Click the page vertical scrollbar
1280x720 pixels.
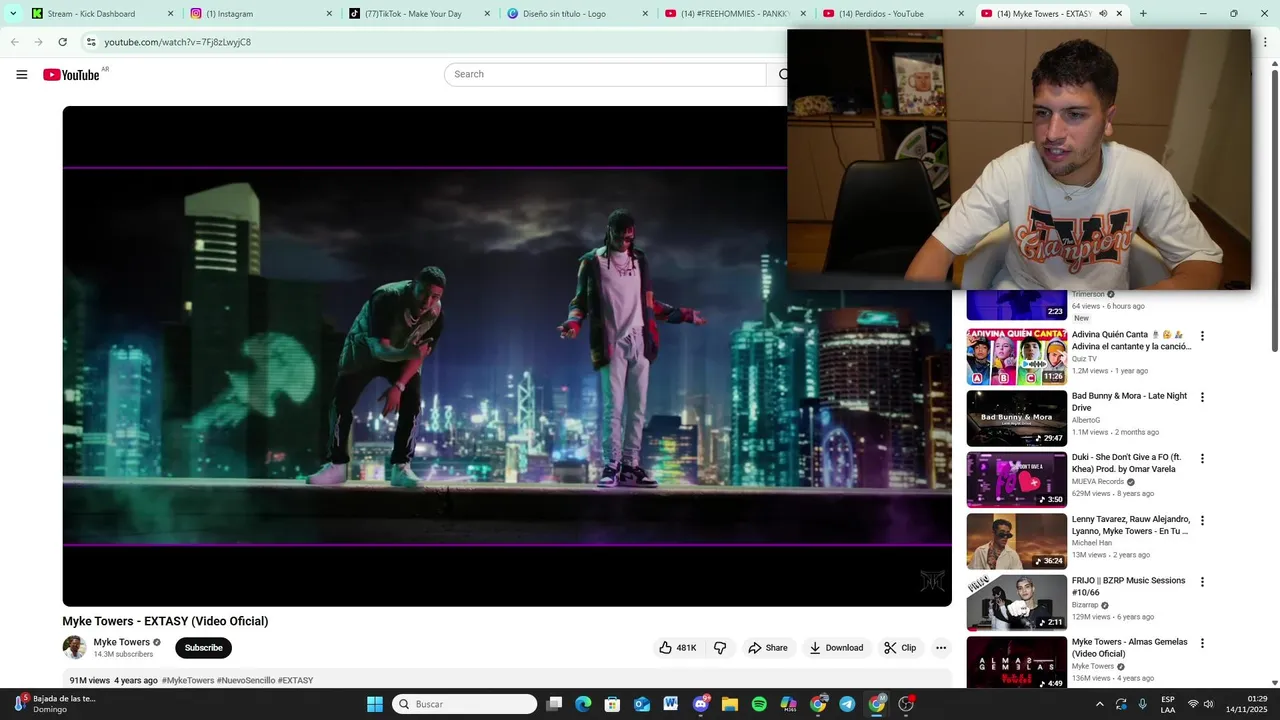click(1274, 210)
